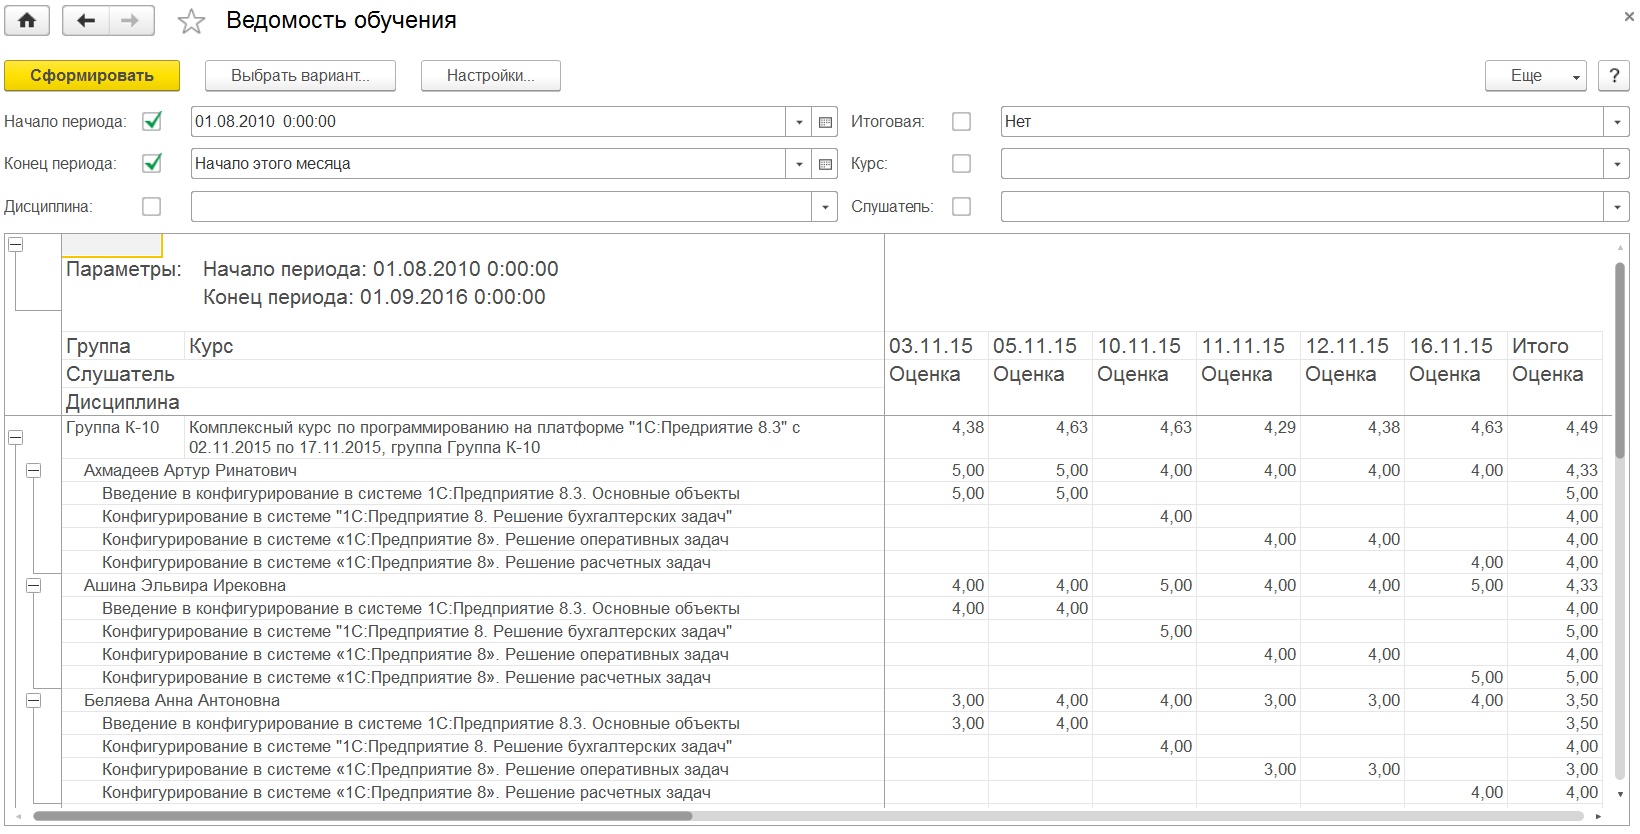The image size is (1640, 834).
Task: Add report to favorites with star
Action: click(x=191, y=22)
